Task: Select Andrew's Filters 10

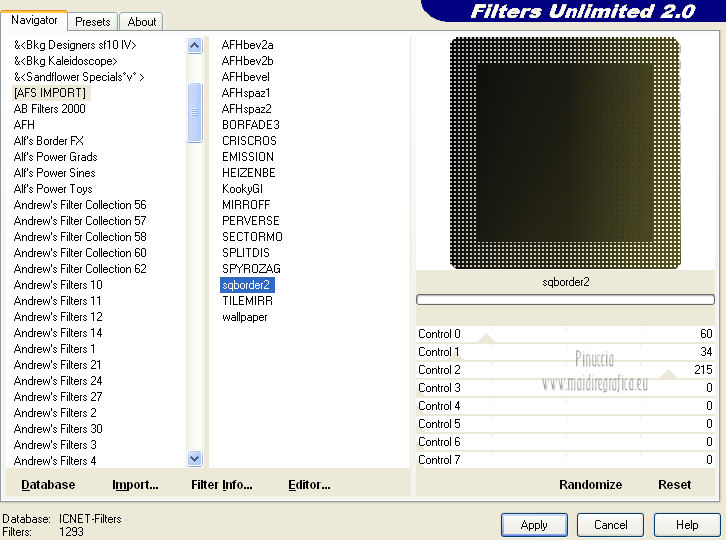Action: click(58, 285)
